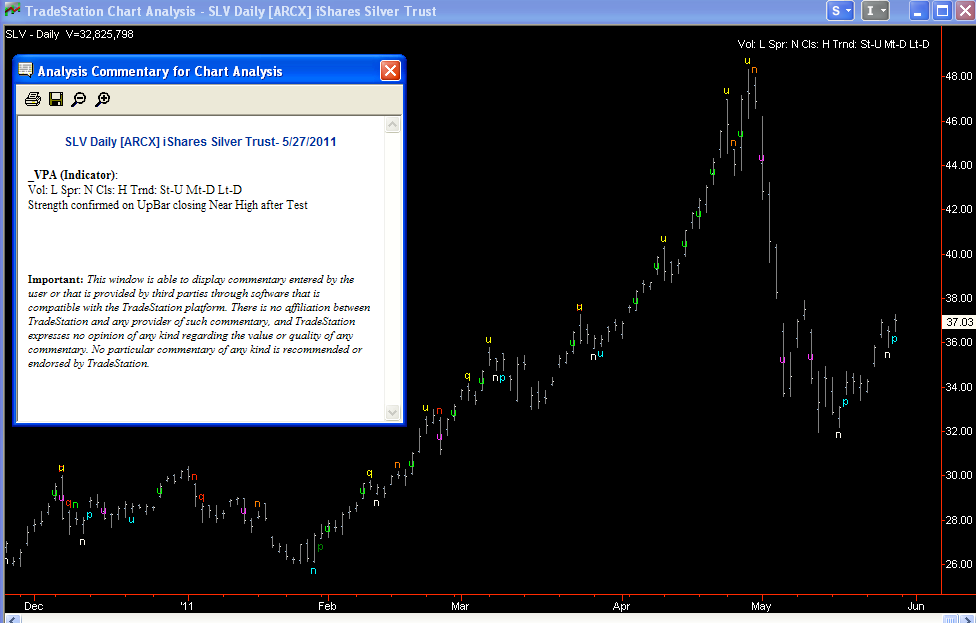The image size is (976, 623).
Task: Click the '11 year axis label
Action: [186, 606]
